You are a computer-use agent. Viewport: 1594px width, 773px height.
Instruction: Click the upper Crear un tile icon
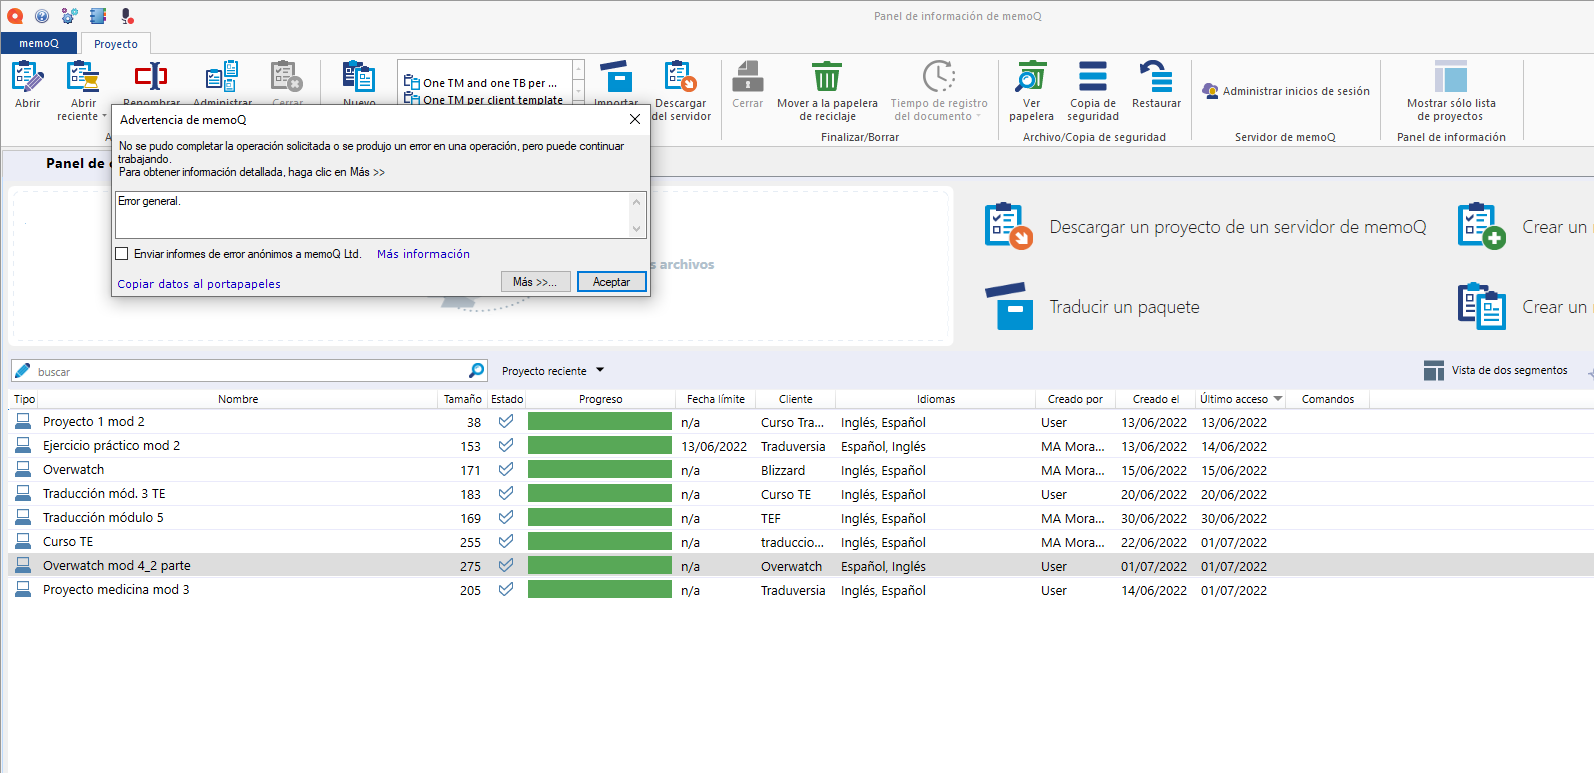[x=1481, y=226]
